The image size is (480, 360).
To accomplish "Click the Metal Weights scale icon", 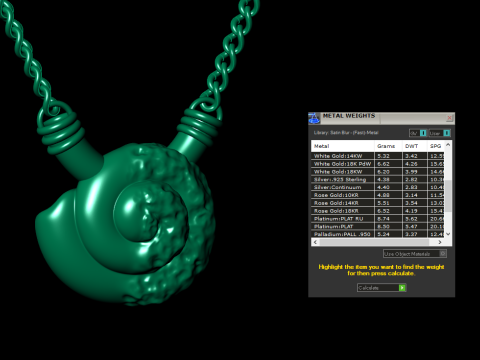I will point(314,118).
